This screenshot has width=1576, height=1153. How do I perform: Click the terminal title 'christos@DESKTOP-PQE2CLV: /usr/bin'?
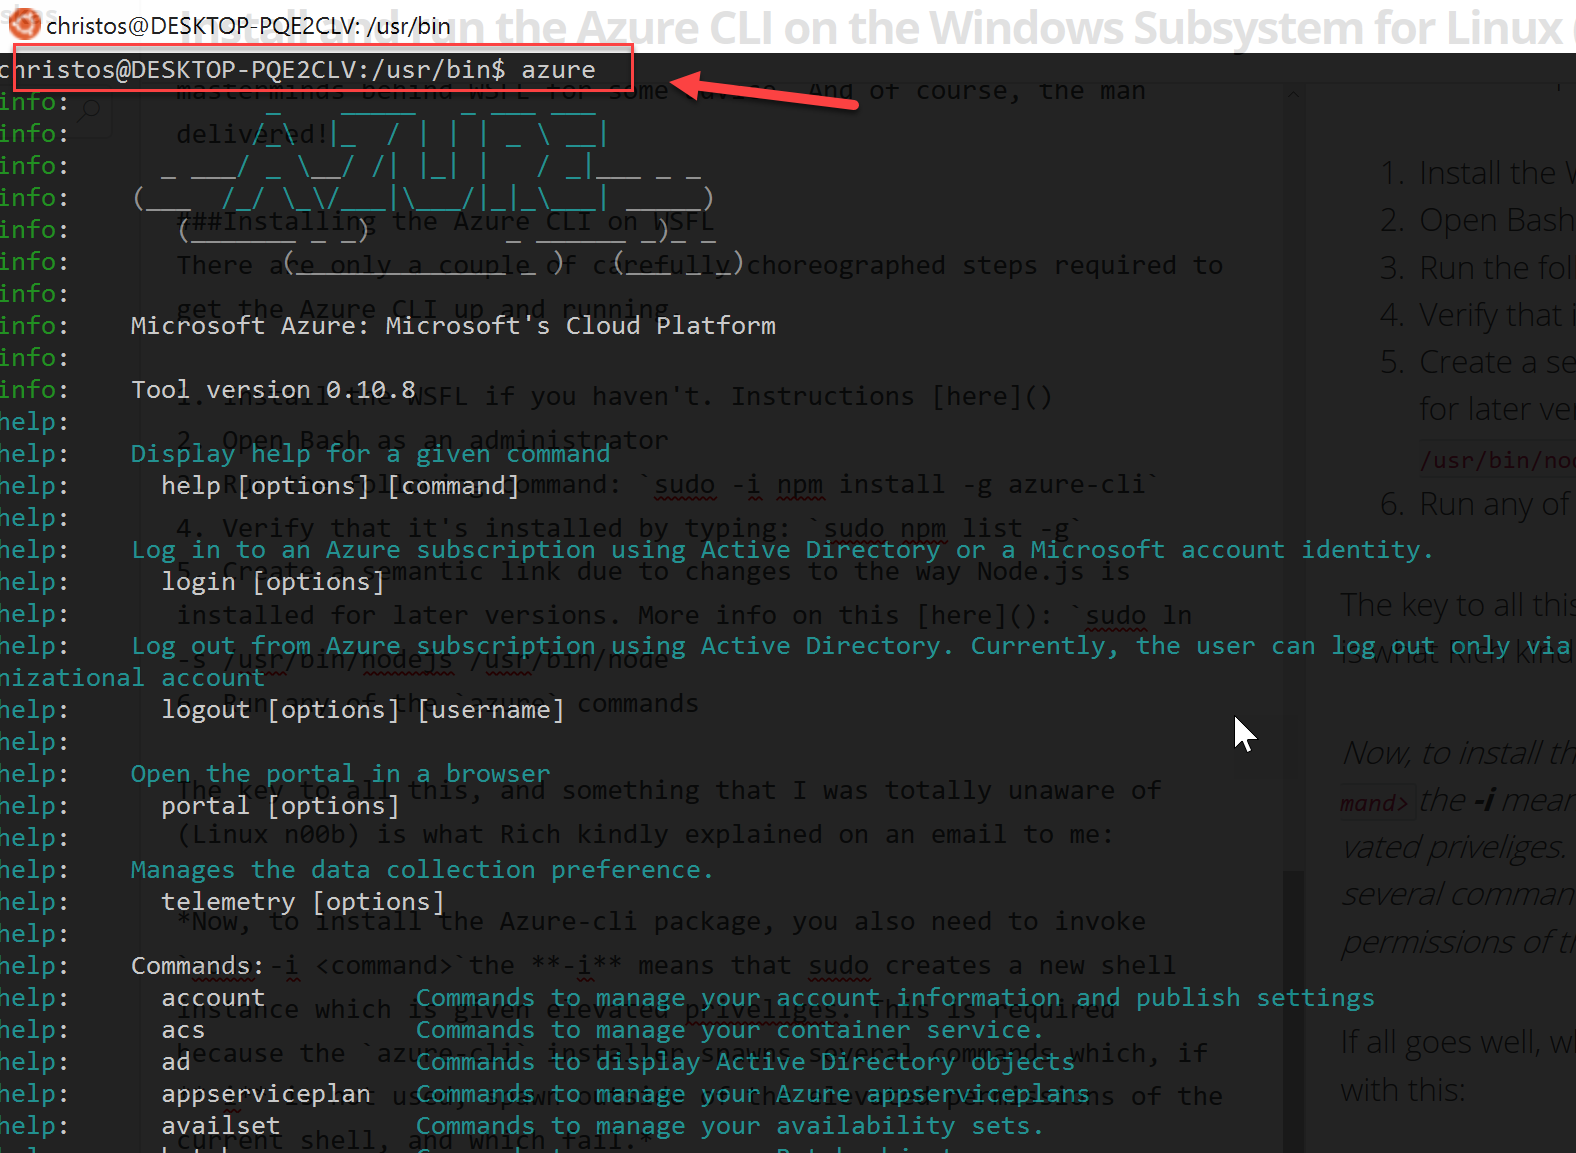coord(248,26)
